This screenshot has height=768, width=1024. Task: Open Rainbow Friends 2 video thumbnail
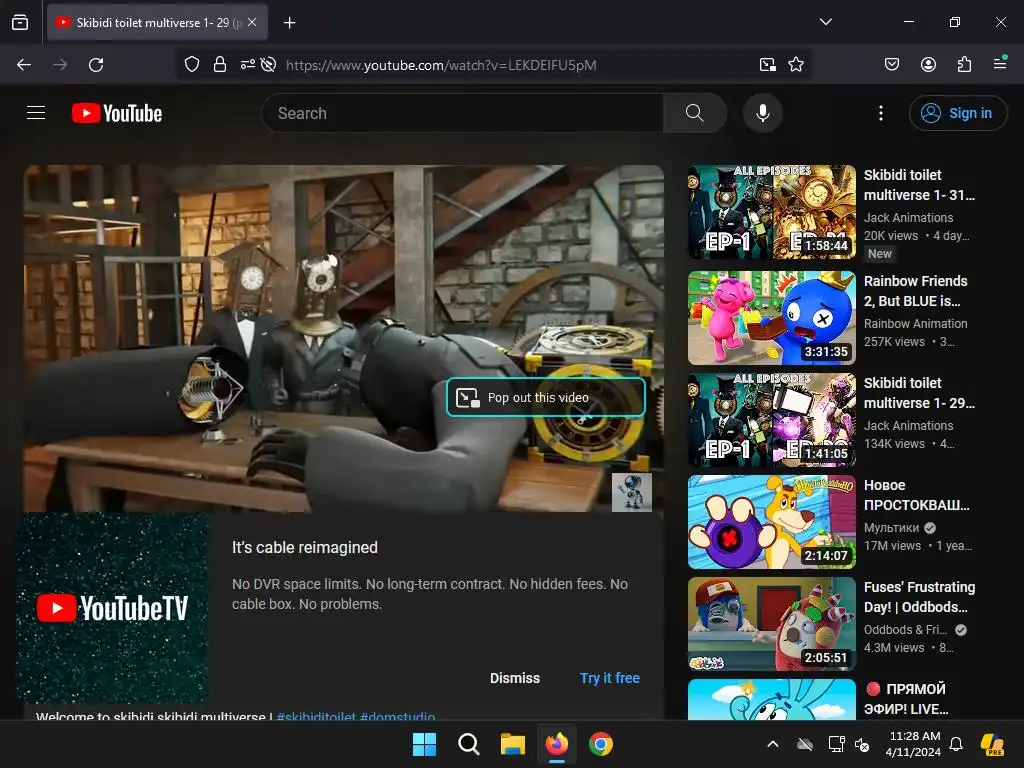(771, 318)
